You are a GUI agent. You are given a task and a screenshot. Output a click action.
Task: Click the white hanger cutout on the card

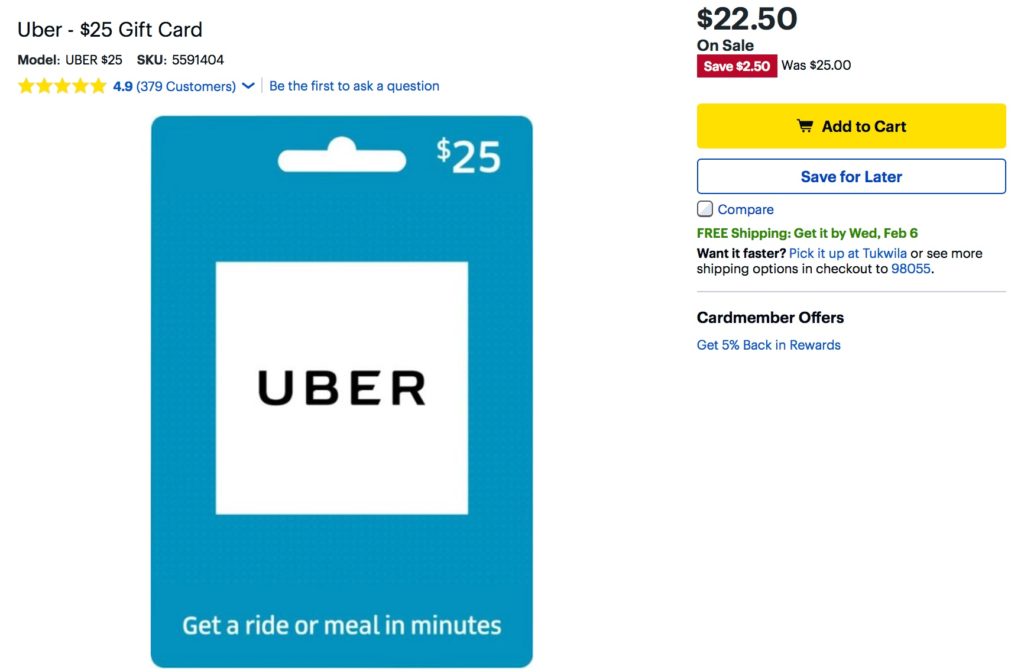[x=342, y=155]
